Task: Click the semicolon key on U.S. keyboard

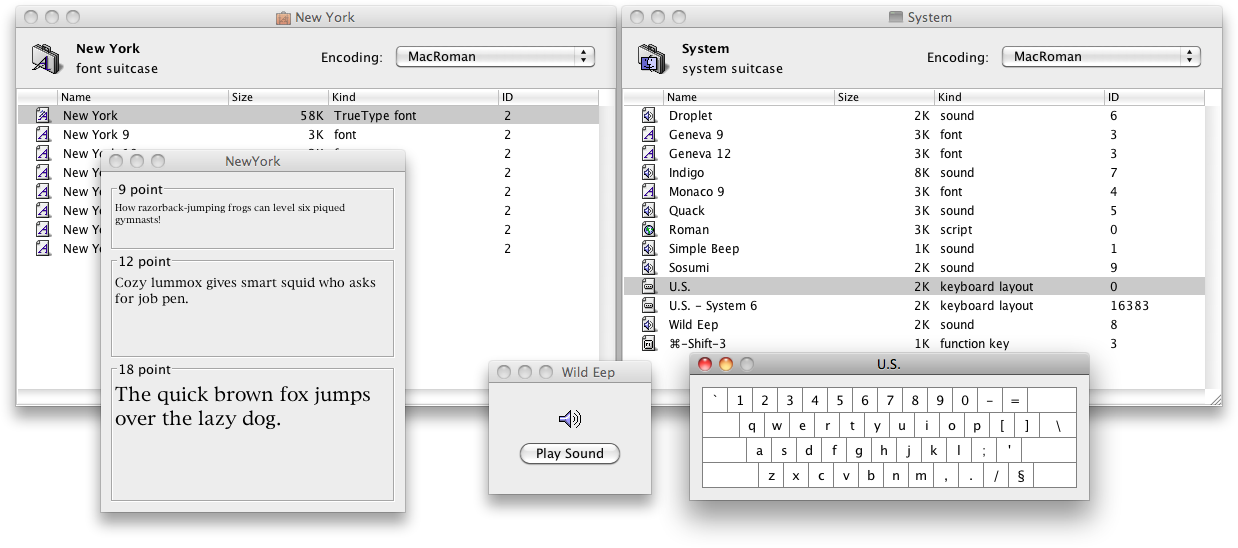Action: tap(984, 451)
